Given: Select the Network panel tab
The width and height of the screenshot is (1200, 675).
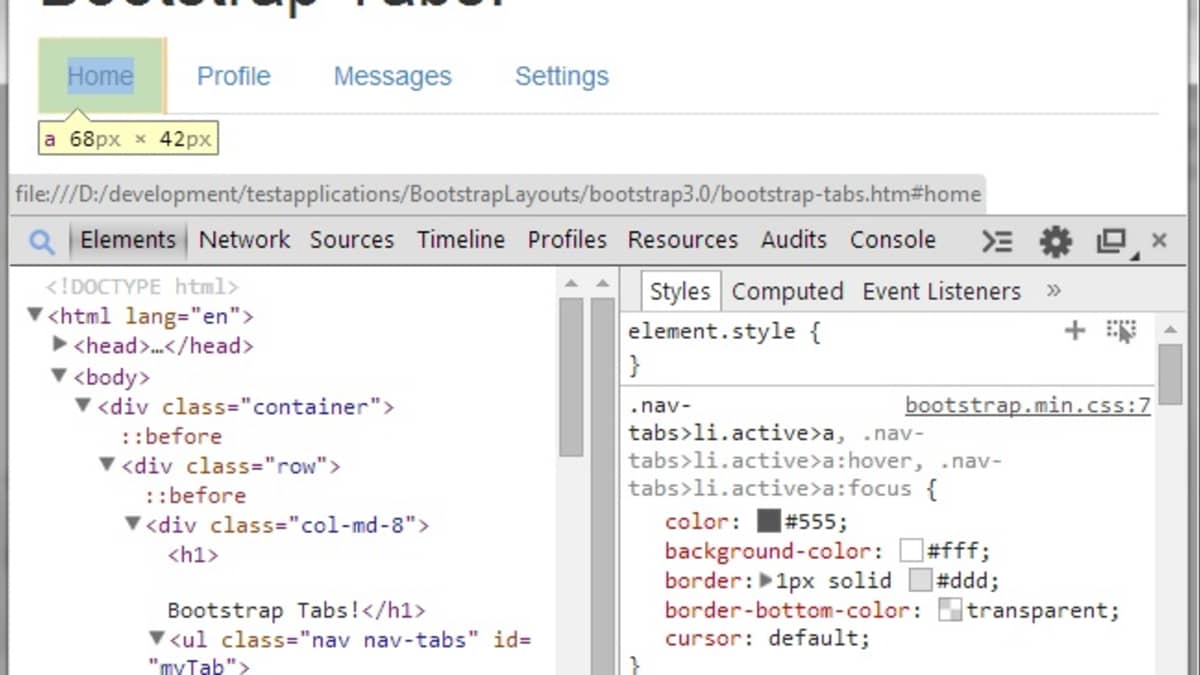Looking at the screenshot, I should [244, 240].
